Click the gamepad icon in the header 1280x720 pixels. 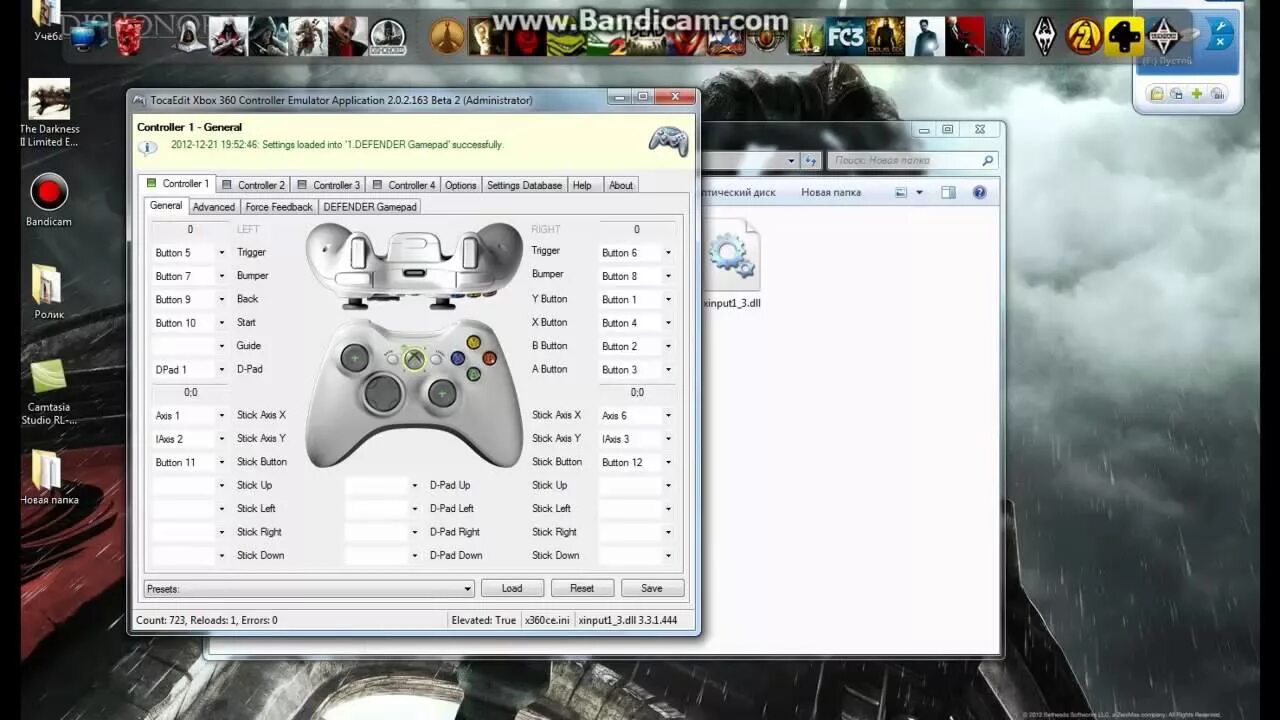668,140
